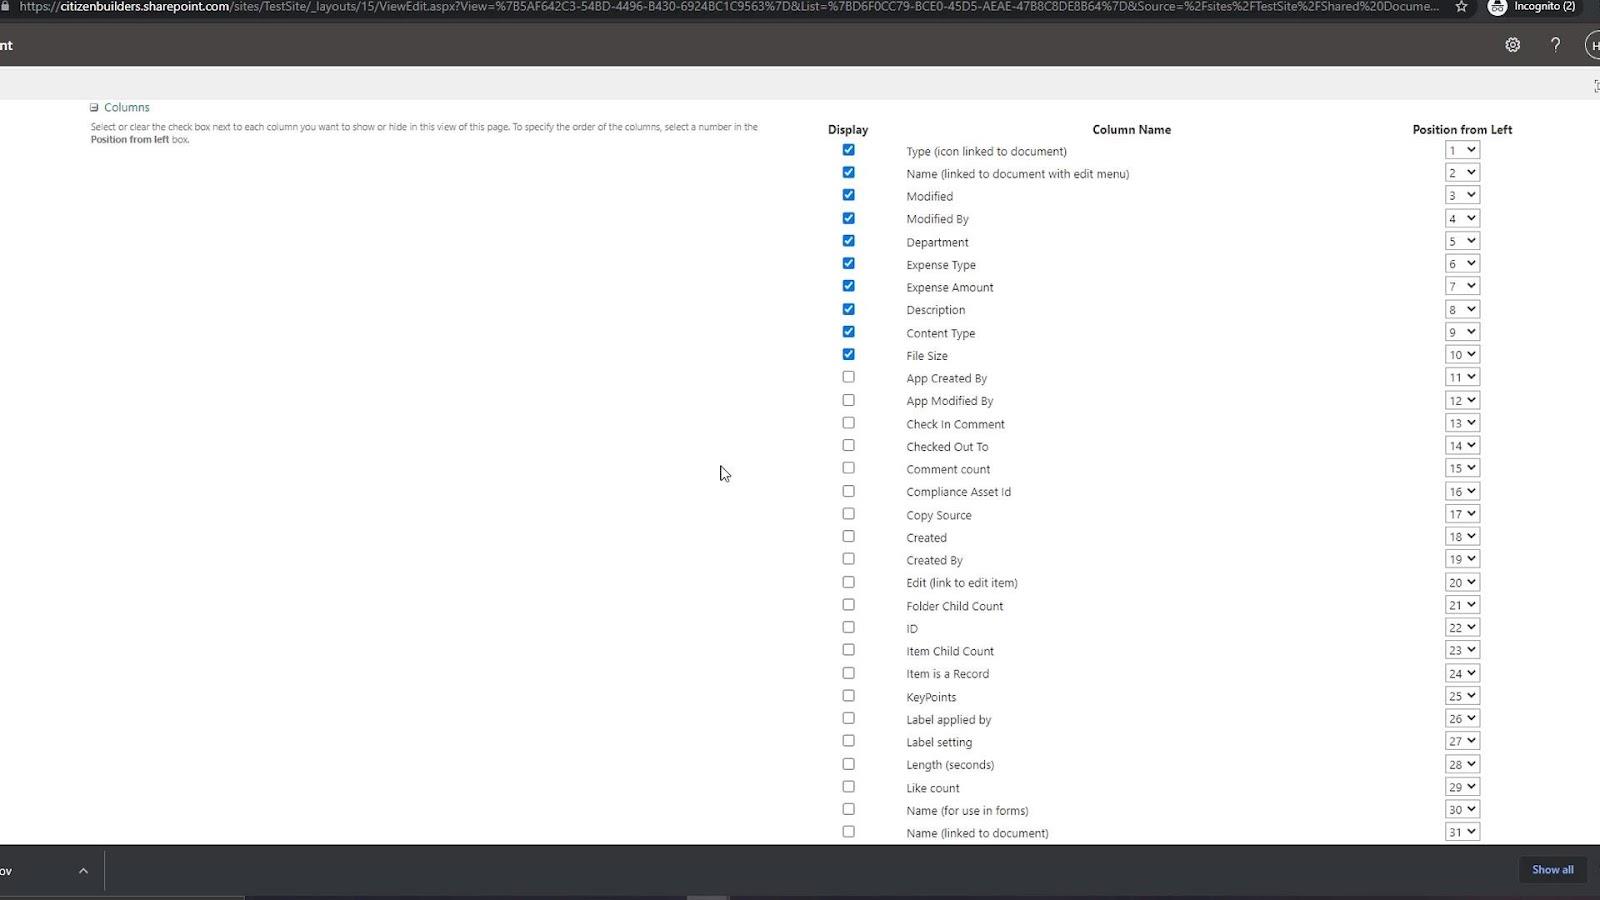Open the SharePoint settings gear
The height and width of the screenshot is (900, 1600).
(1512, 45)
